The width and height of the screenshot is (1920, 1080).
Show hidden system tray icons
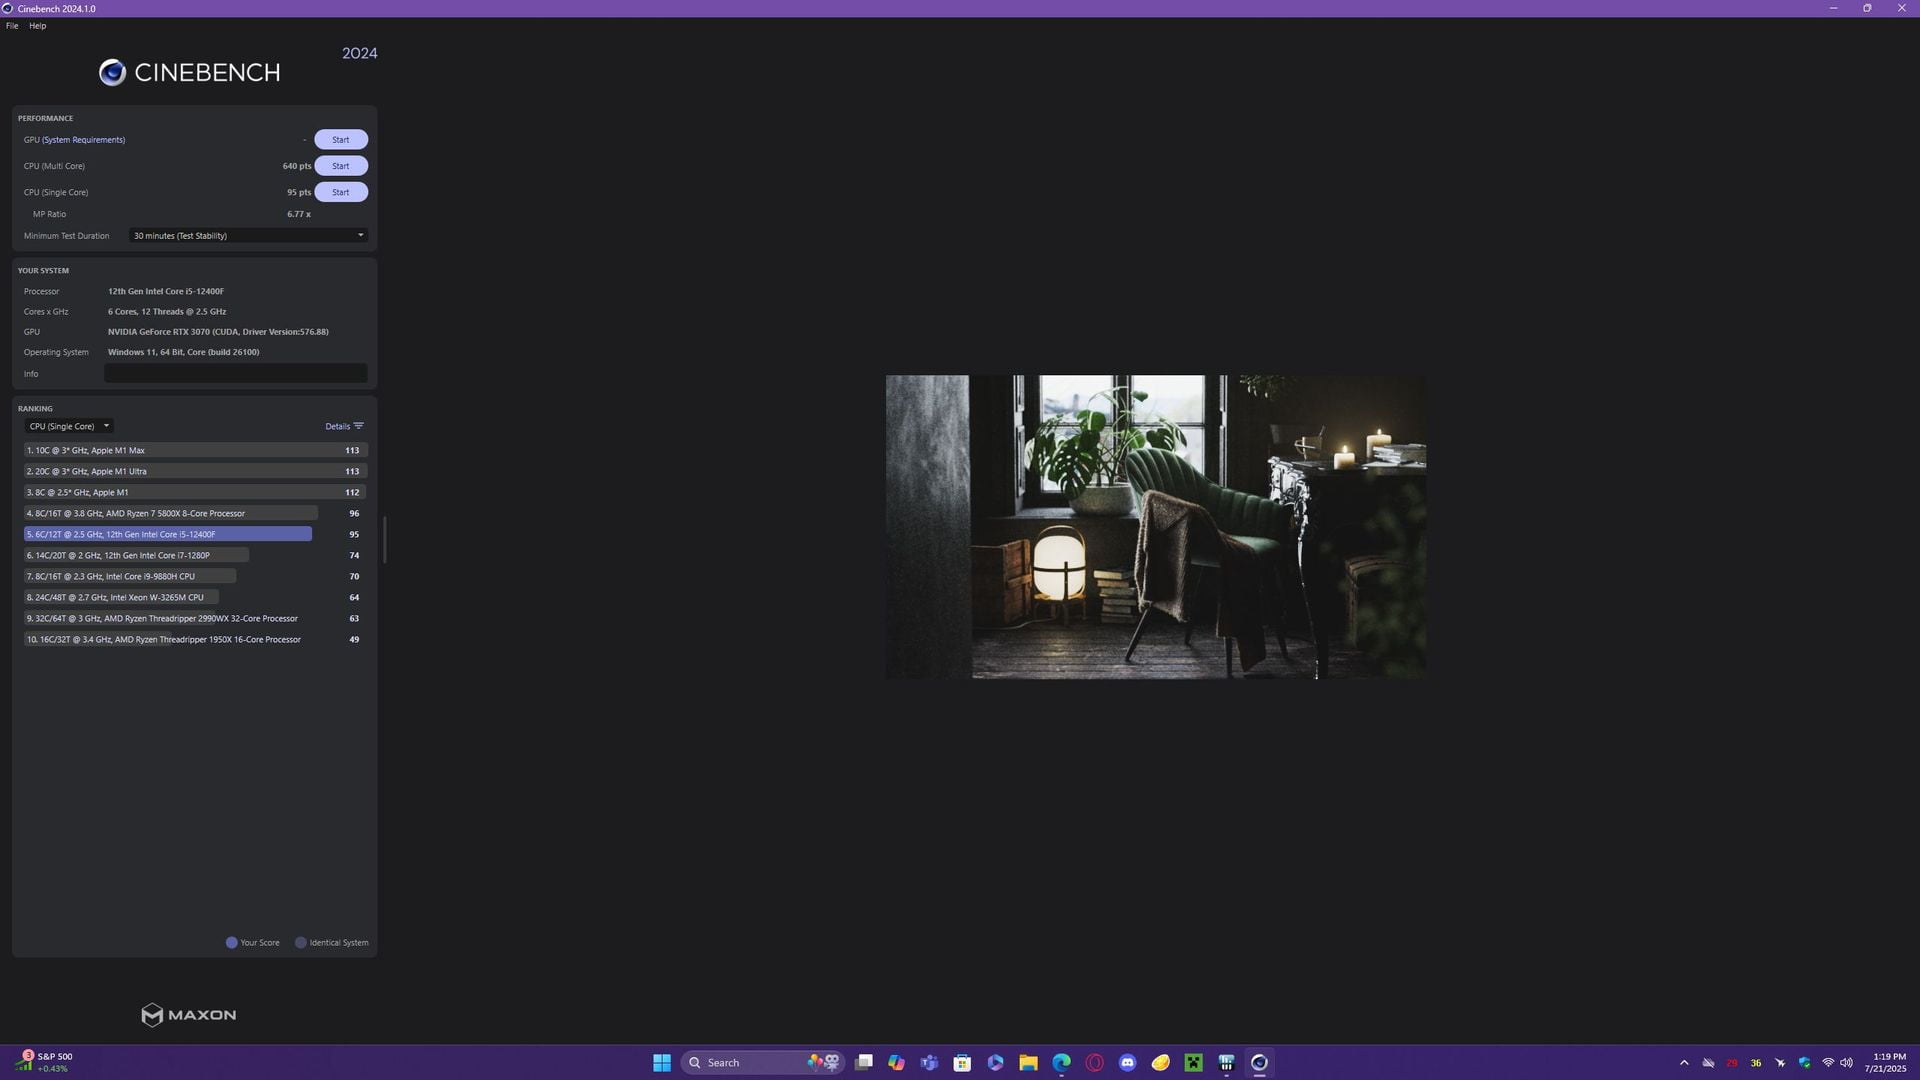coord(1684,1063)
